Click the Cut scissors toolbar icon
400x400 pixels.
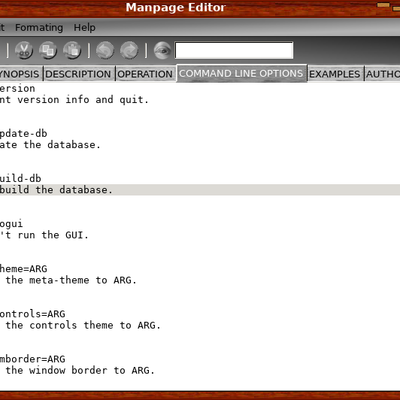(x=24, y=50)
